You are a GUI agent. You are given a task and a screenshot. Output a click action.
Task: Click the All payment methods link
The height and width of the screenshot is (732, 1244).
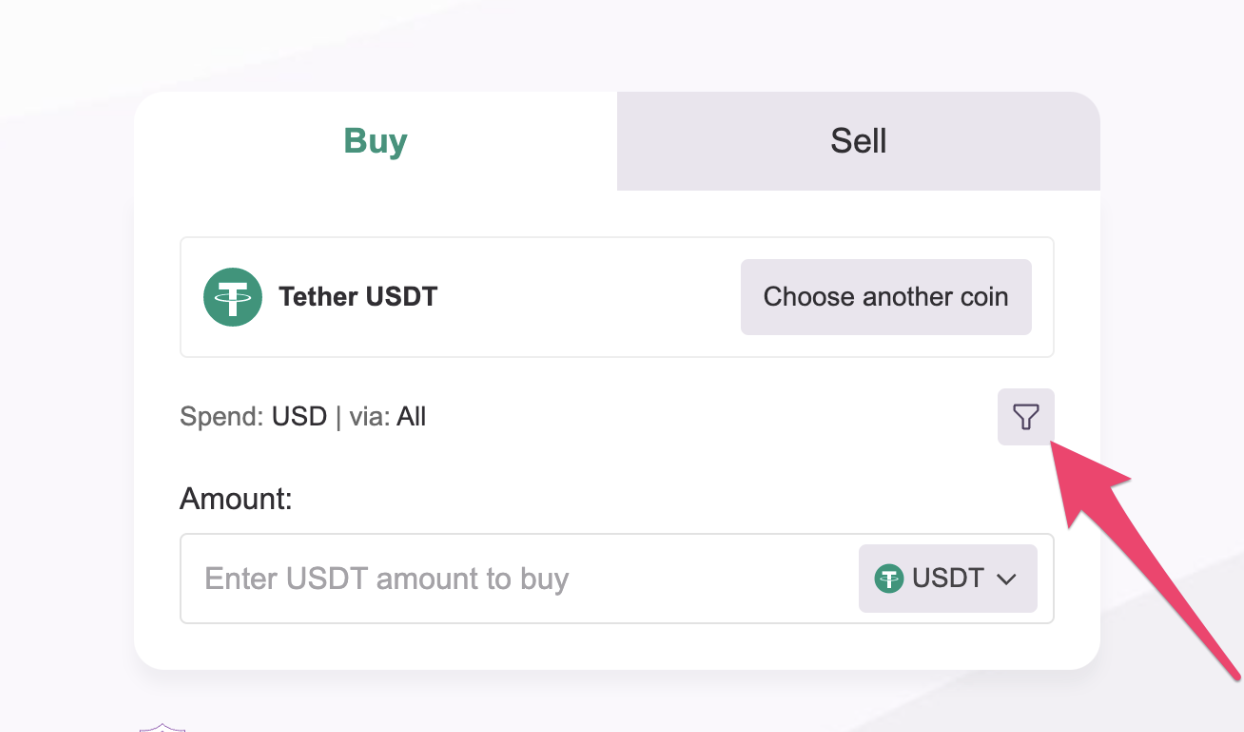click(412, 416)
